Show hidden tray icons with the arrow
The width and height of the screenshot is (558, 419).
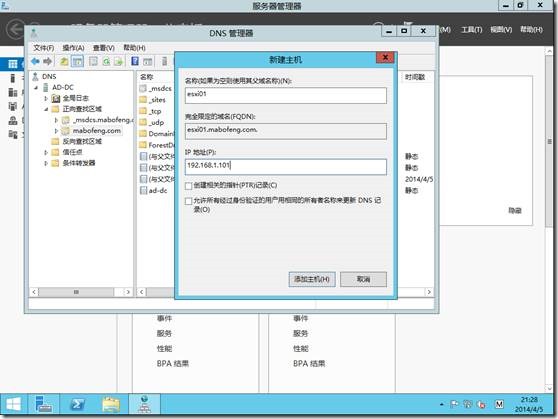(442, 404)
